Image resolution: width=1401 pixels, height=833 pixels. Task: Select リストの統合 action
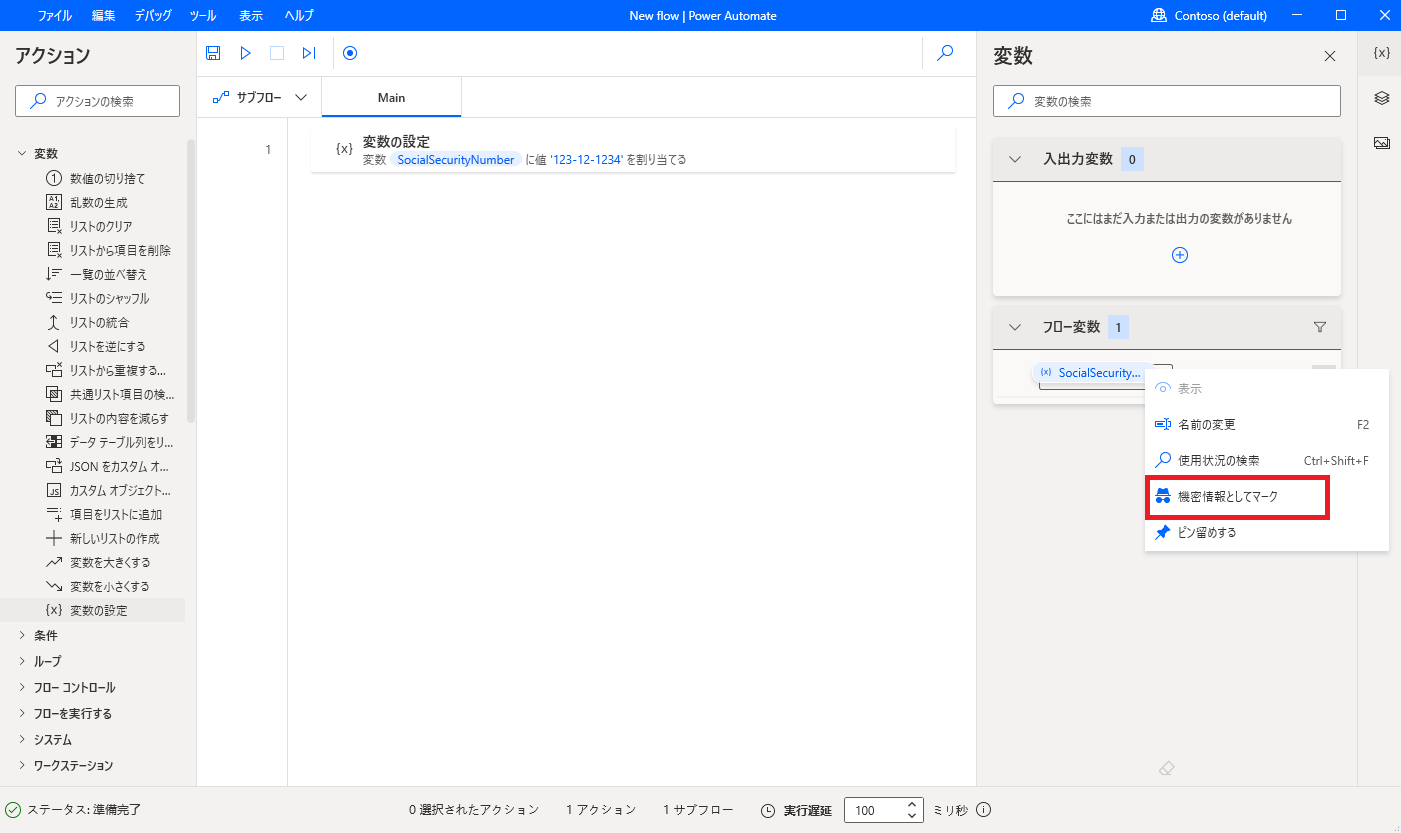tap(87, 322)
